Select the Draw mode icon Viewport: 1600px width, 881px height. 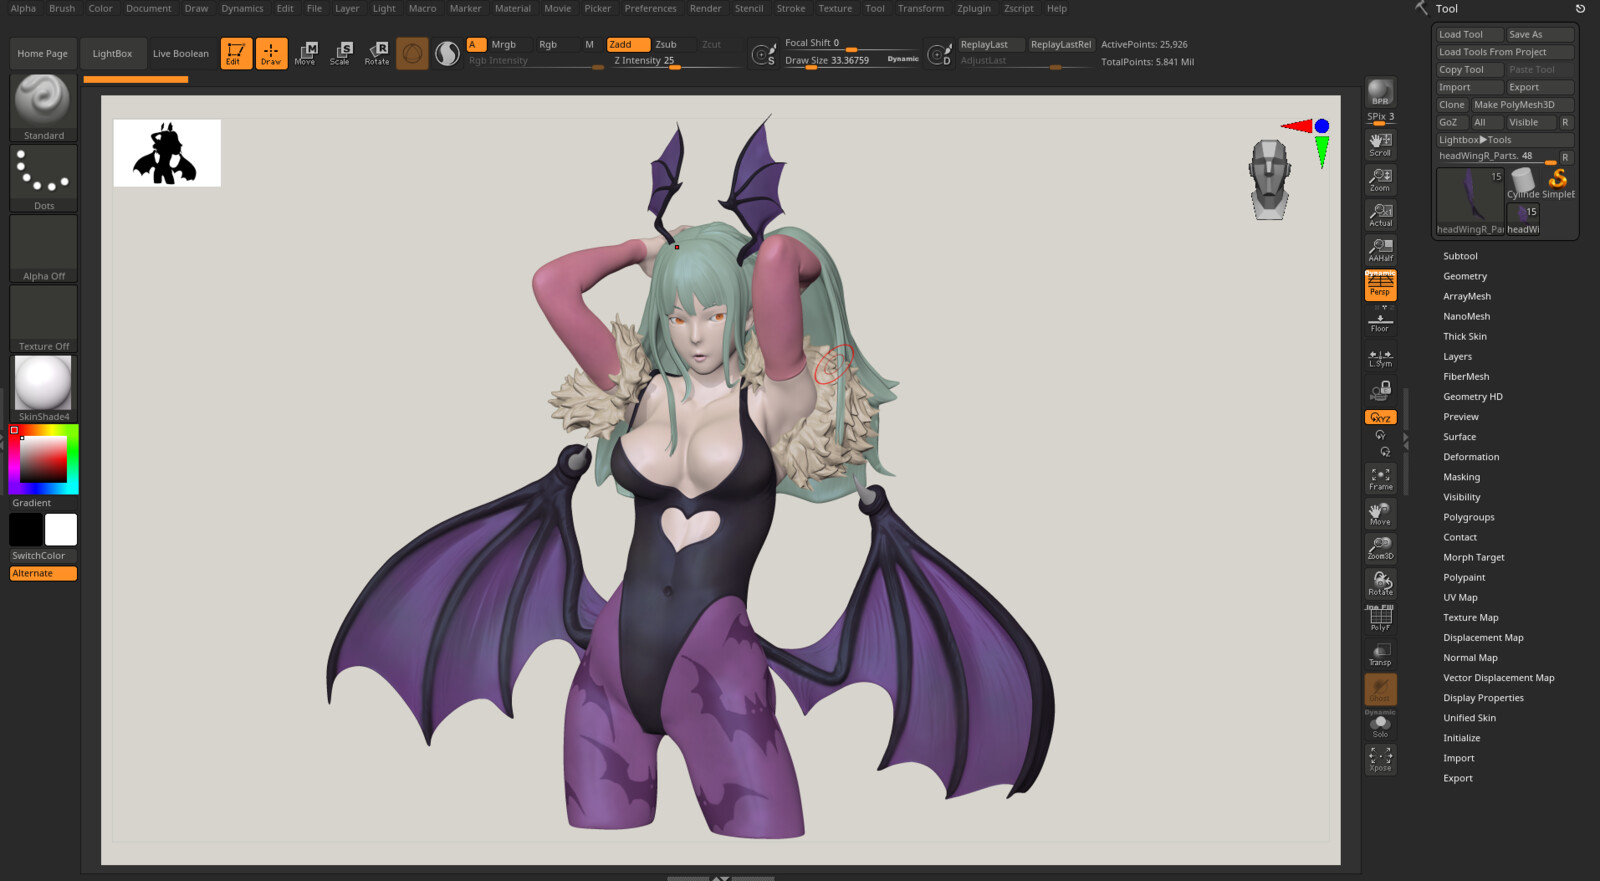click(x=271, y=53)
